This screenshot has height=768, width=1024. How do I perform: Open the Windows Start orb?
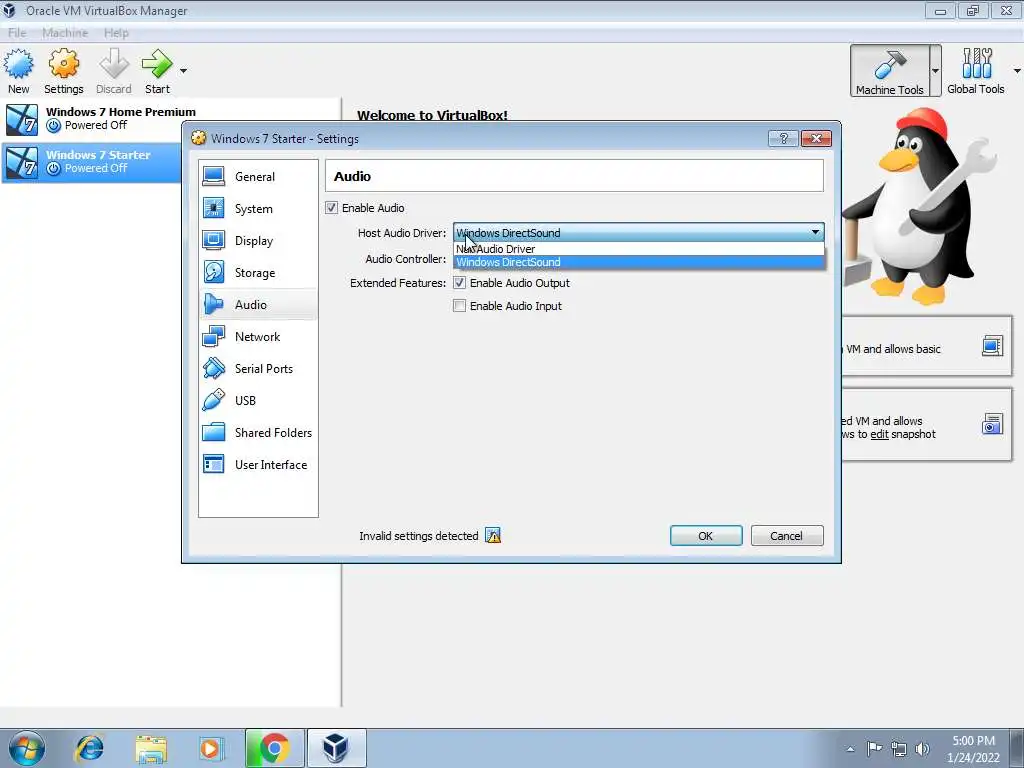(x=27, y=748)
